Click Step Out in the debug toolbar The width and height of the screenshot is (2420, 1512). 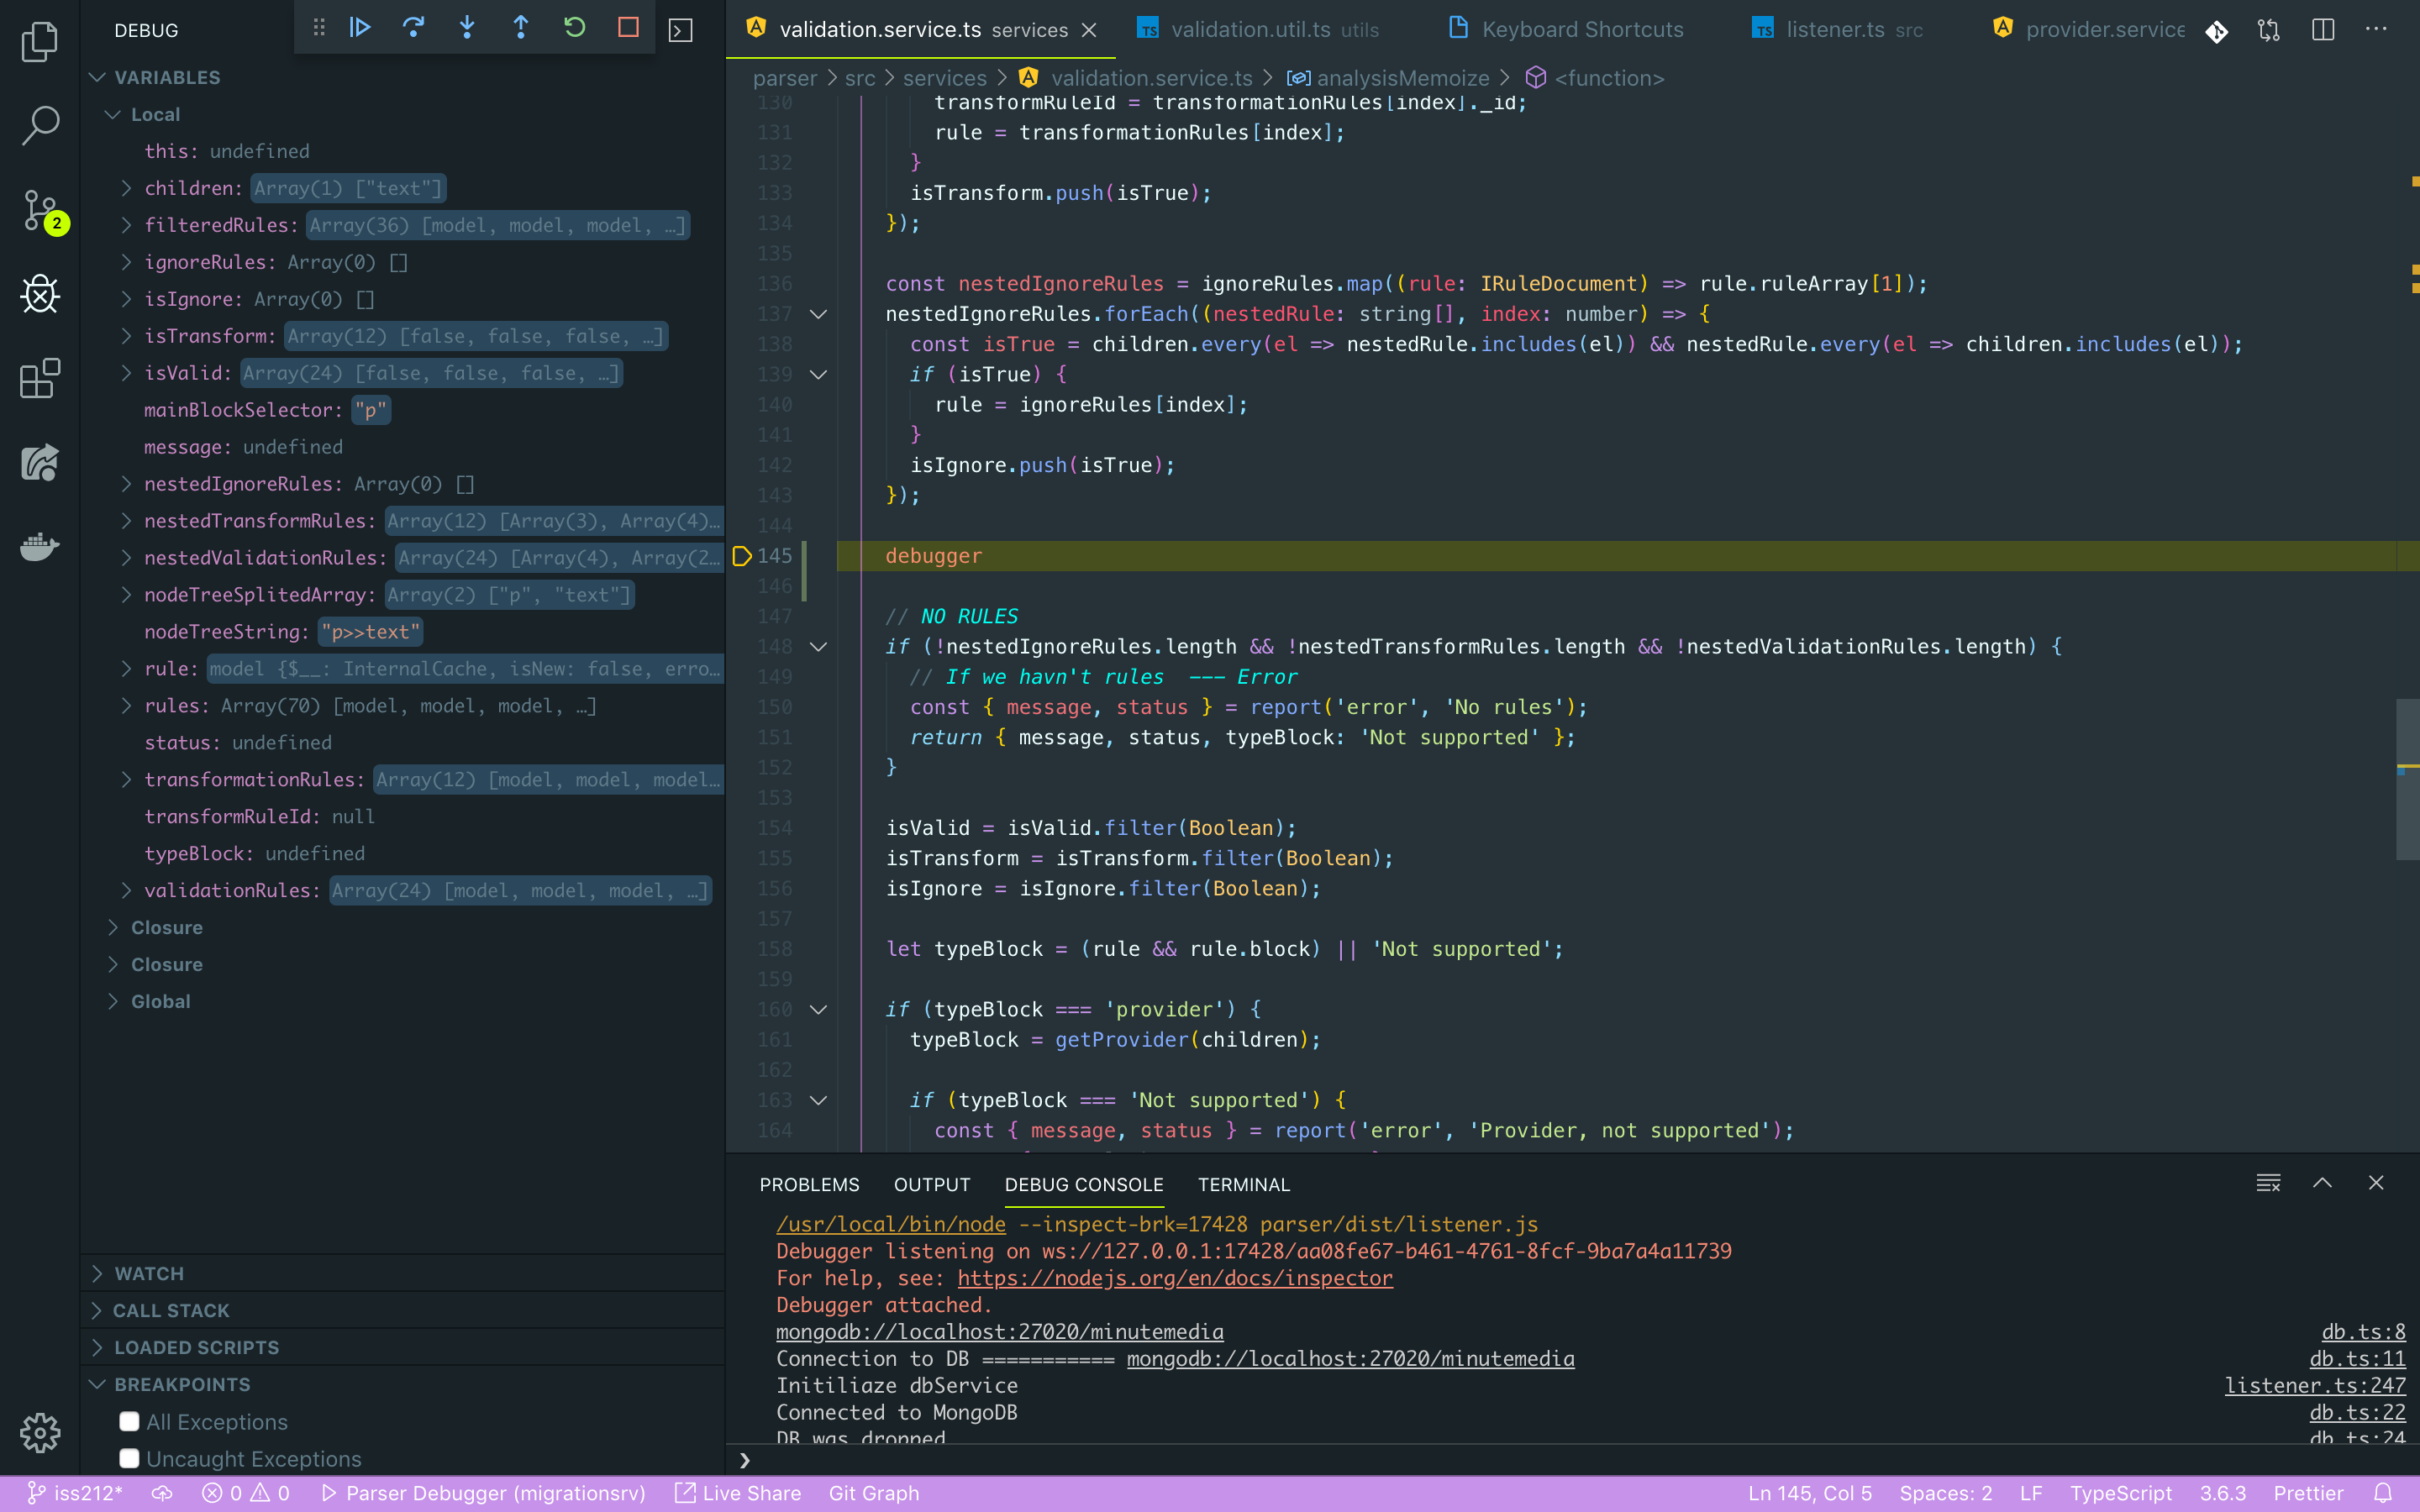521,28
